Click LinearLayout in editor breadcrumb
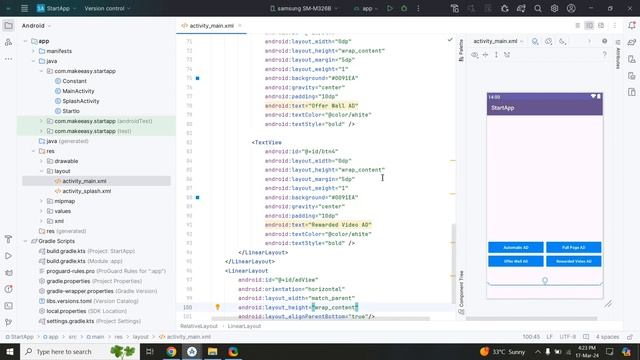Viewport: 640px width, 360px height. [x=244, y=326]
